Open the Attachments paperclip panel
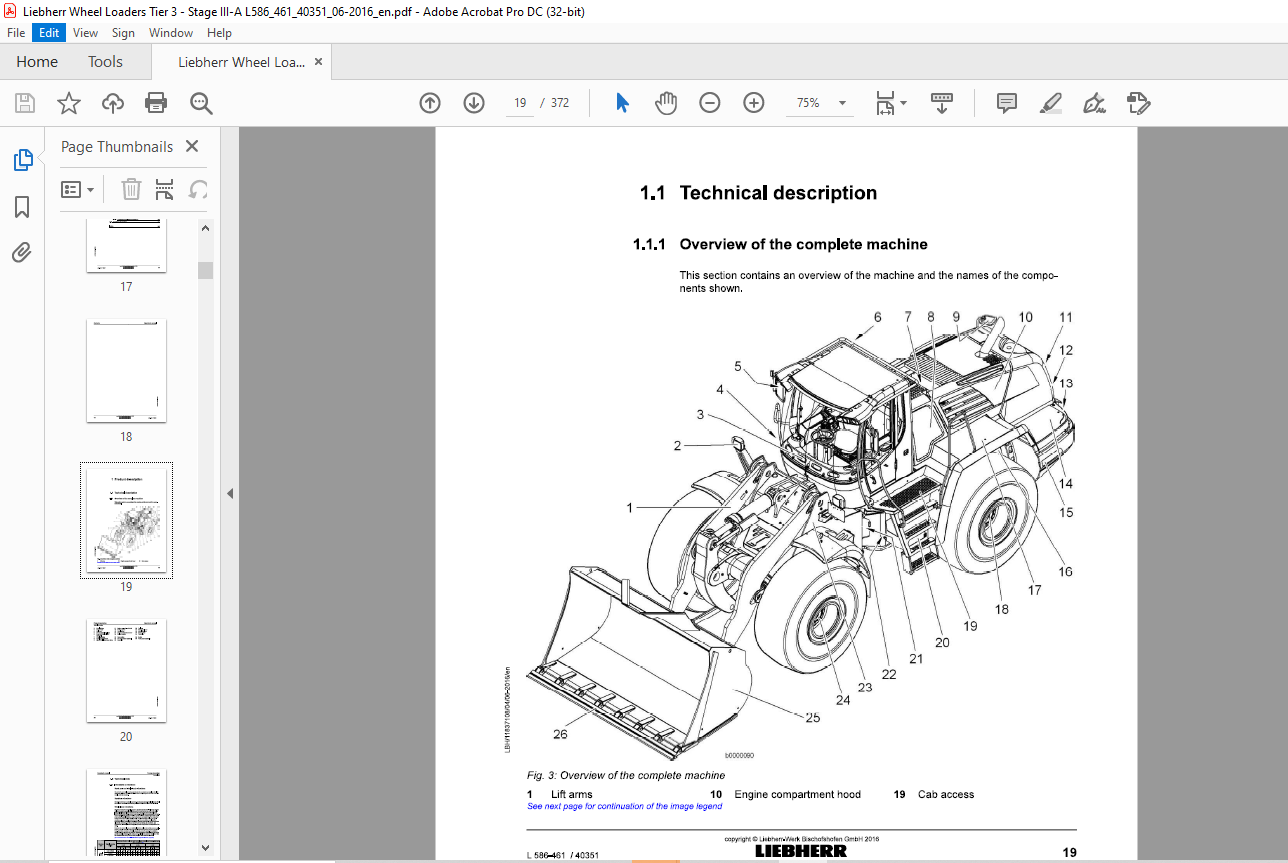Image resolution: width=1288 pixels, height=863 pixels. [22, 252]
